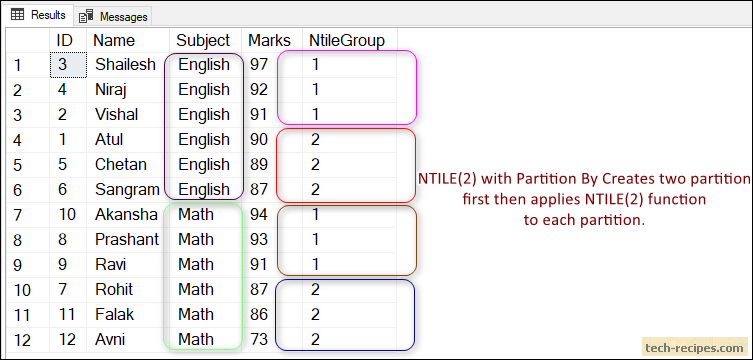
Task: Click the Subject cell in Ravi's row
Action: [206, 264]
